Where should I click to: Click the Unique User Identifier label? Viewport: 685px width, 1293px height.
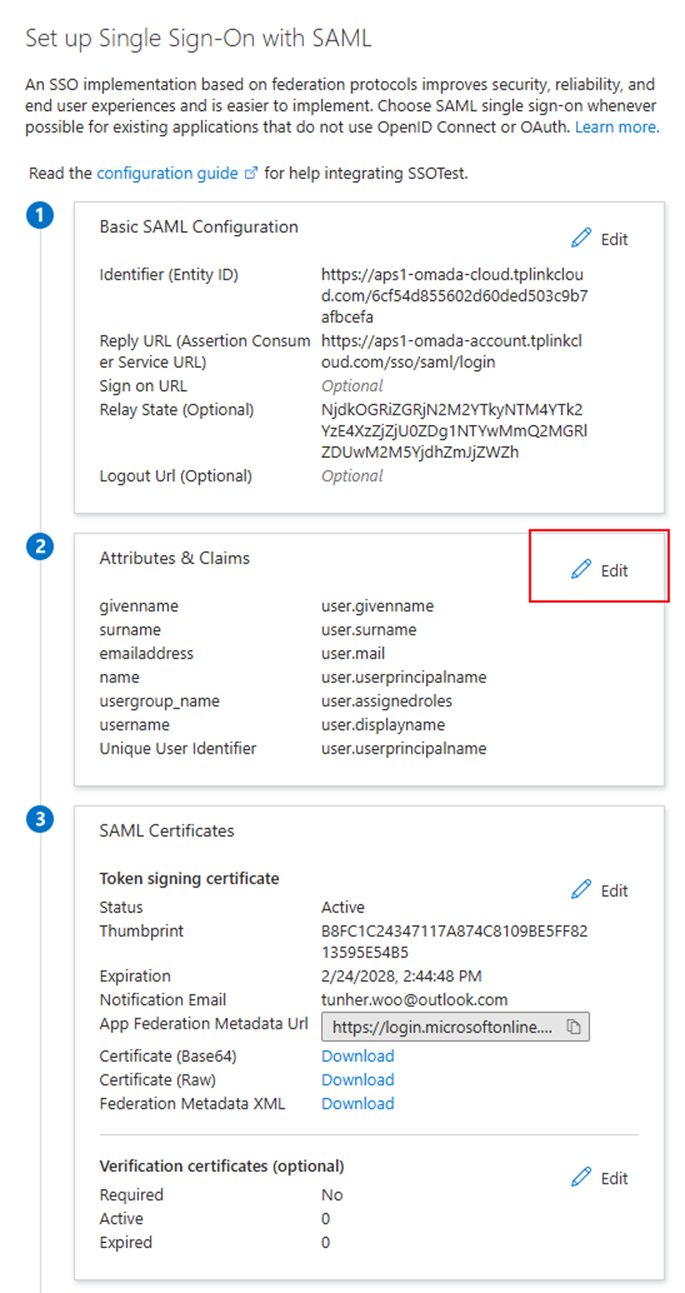178,748
